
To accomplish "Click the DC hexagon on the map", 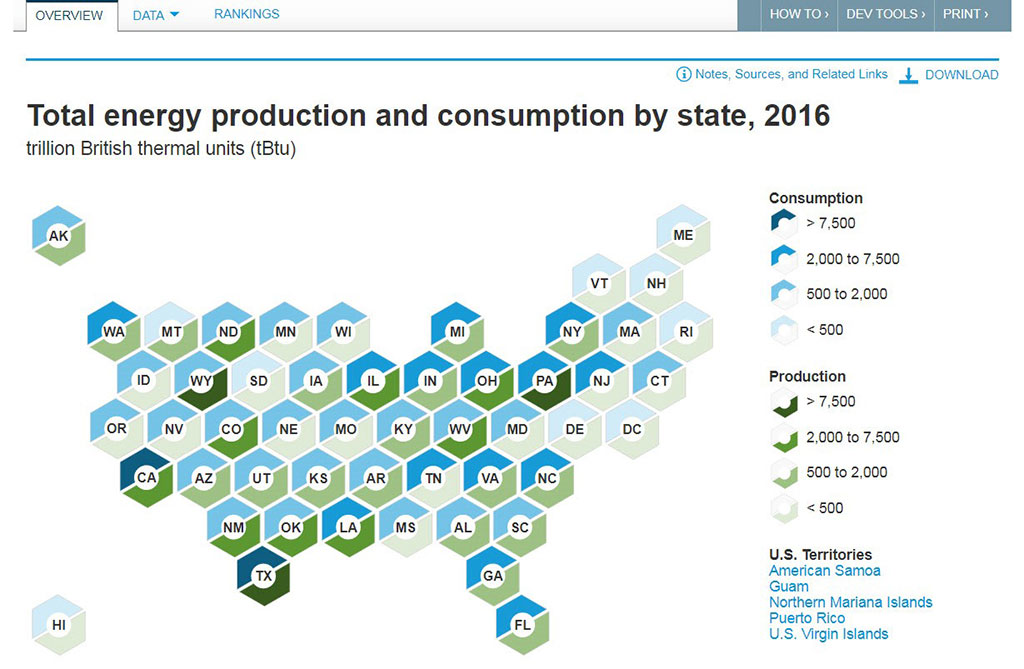I will pyautogui.click(x=631, y=429).
